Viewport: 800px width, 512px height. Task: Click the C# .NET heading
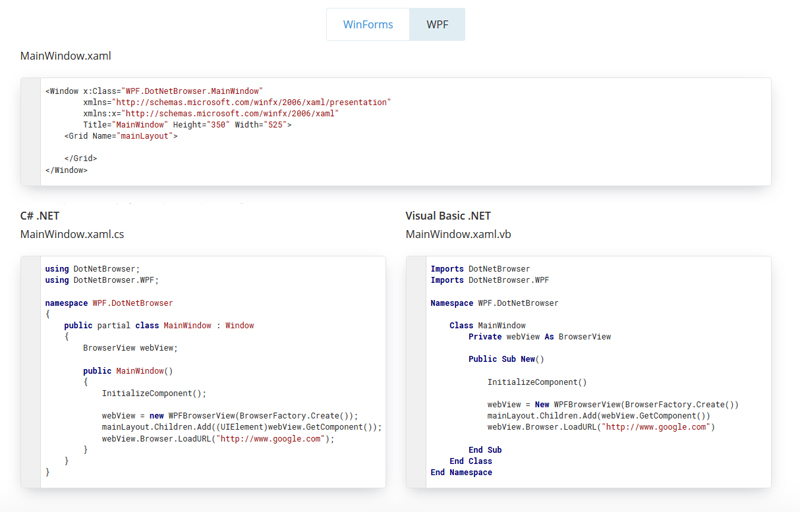(x=40, y=216)
